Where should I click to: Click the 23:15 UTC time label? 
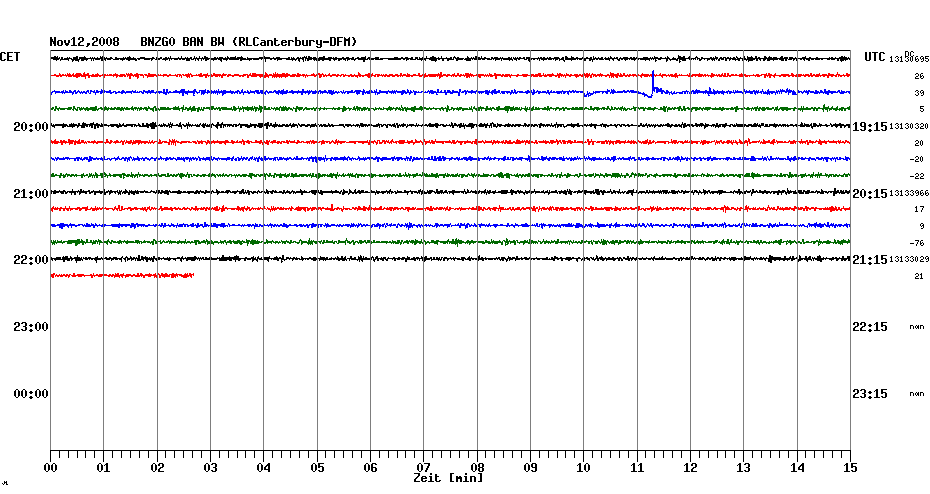[x=869, y=394]
